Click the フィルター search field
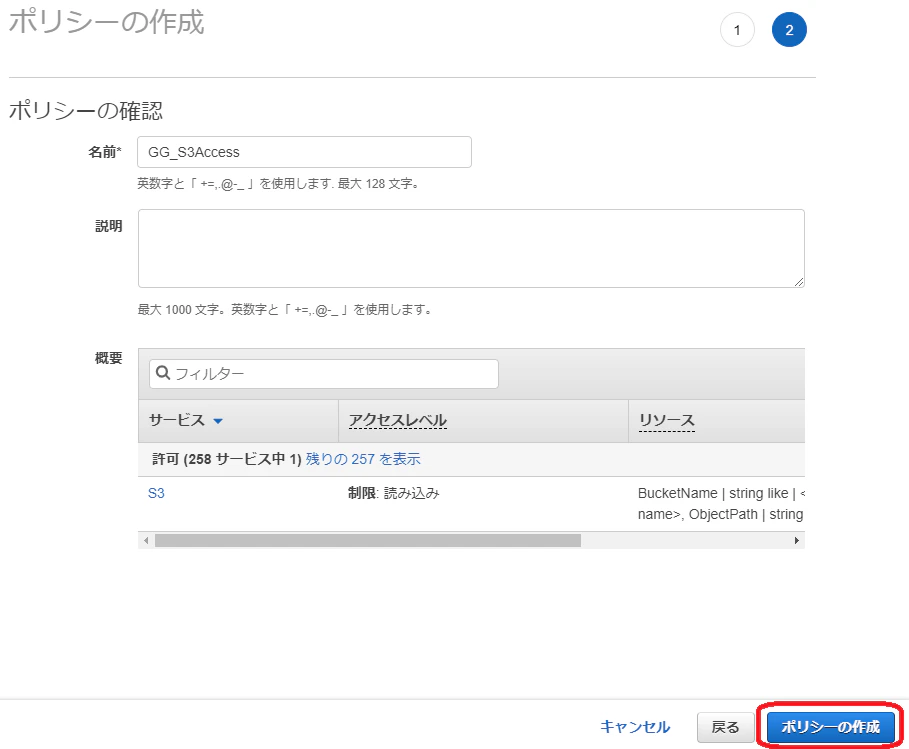This screenshot has height=749, width=909. 323,374
